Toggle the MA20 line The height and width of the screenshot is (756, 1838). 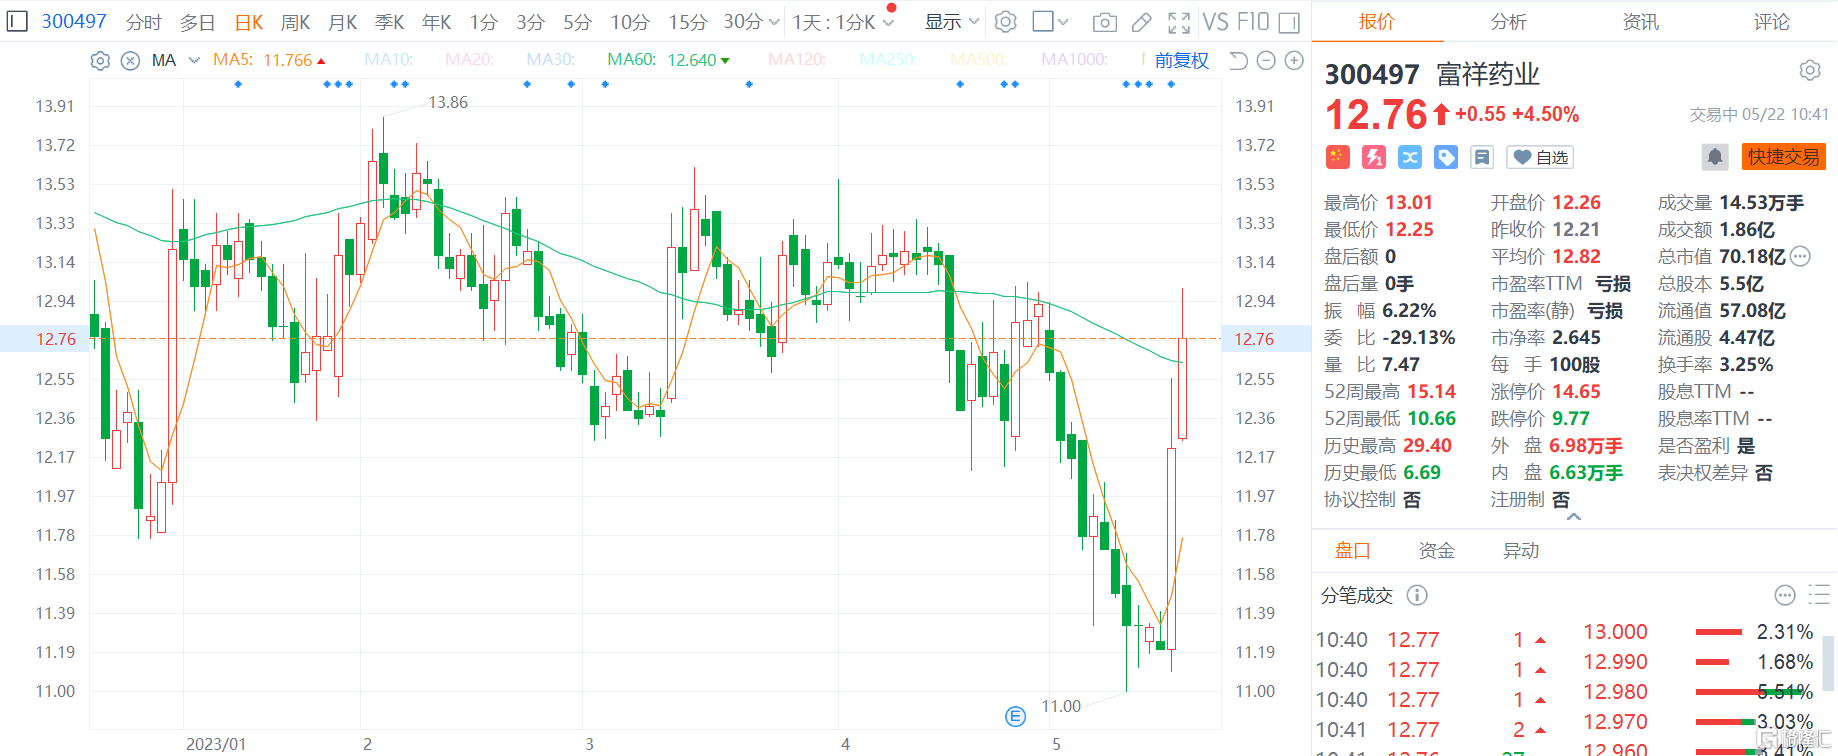469,60
